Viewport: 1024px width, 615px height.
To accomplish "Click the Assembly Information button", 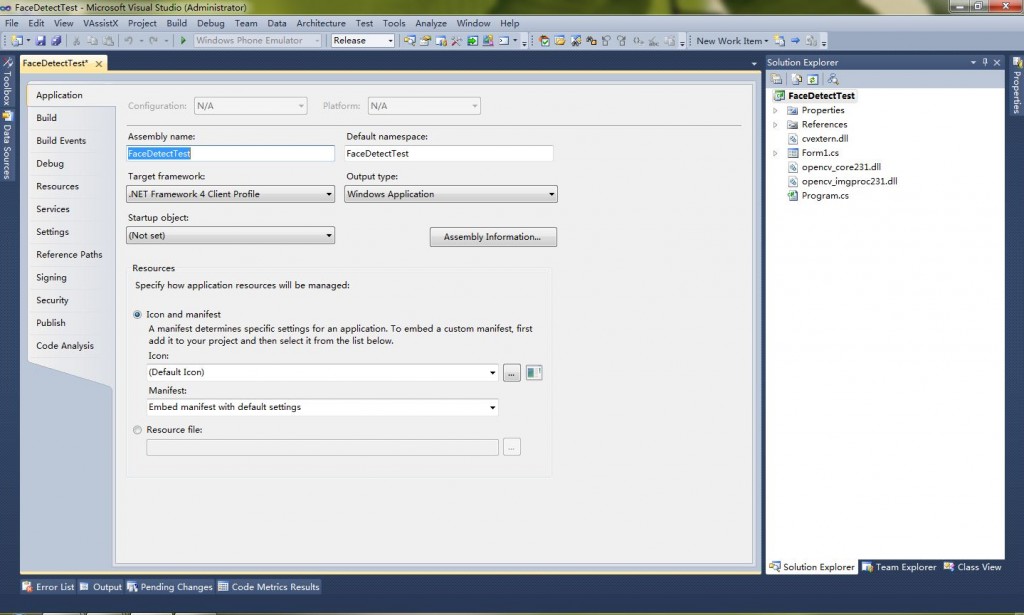I will point(493,237).
